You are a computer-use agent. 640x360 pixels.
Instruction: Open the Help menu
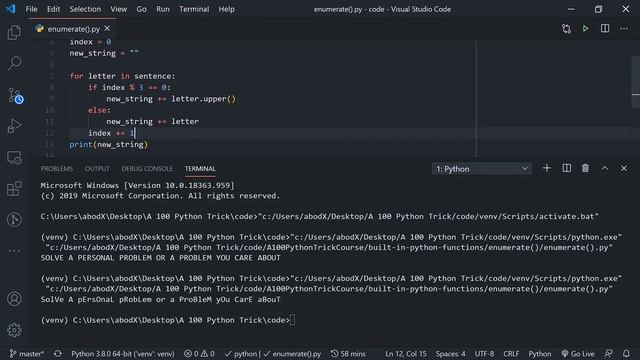(x=226, y=9)
